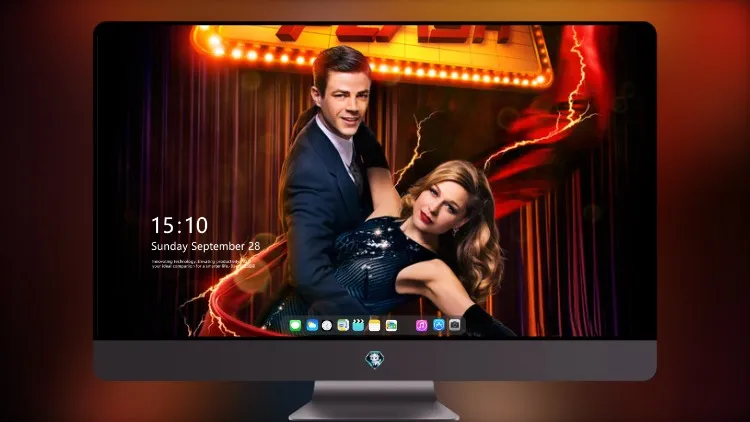Open the green Messages app in dock
This screenshot has width=750, height=422.
pos(296,325)
